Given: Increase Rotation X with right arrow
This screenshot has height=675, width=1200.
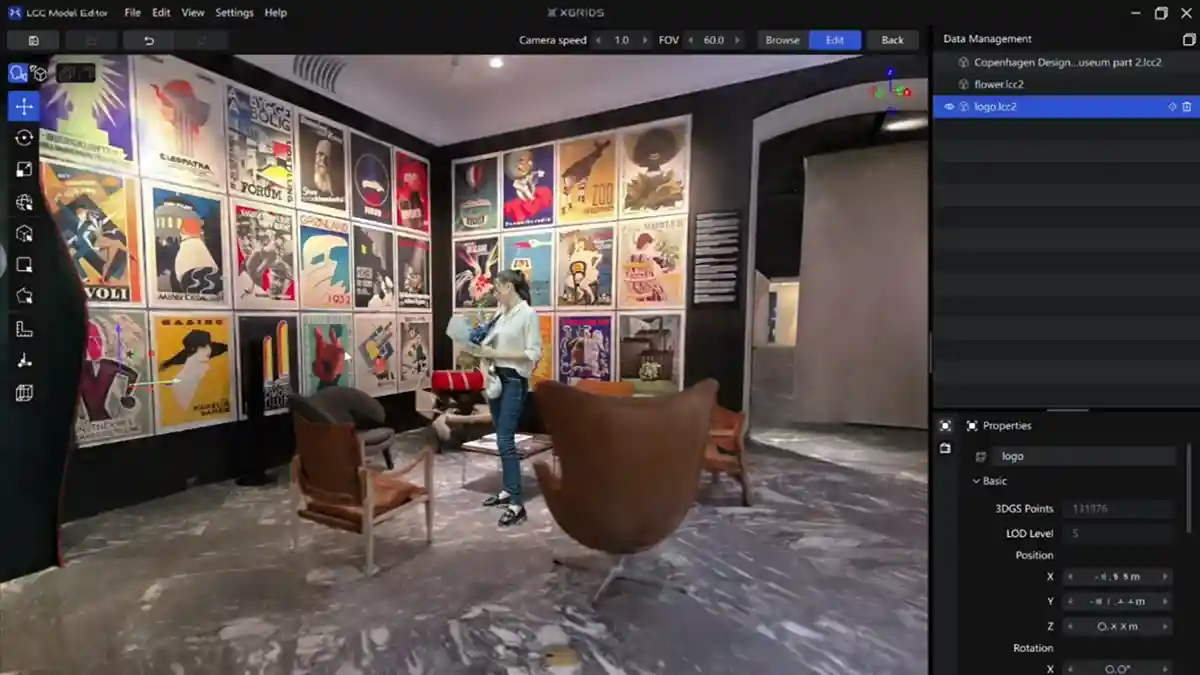Looking at the screenshot, I should coord(1164,668).
